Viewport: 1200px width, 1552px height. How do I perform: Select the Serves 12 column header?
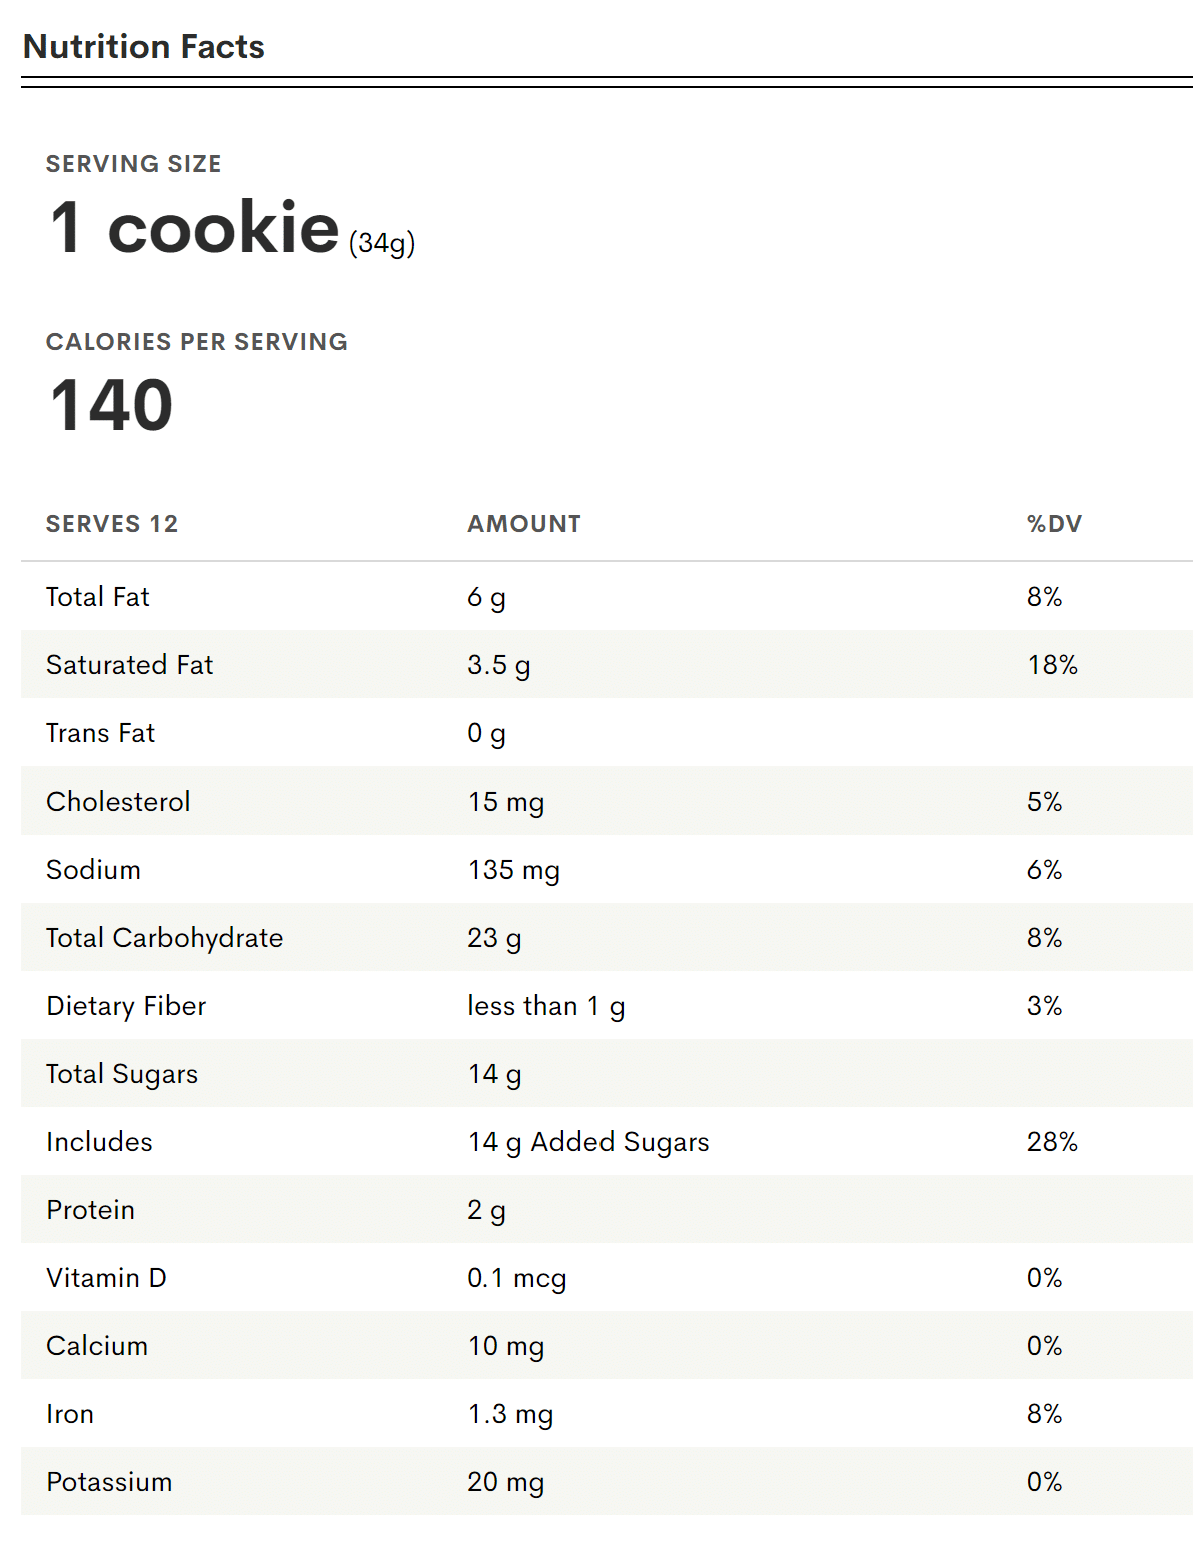point(112,524)
